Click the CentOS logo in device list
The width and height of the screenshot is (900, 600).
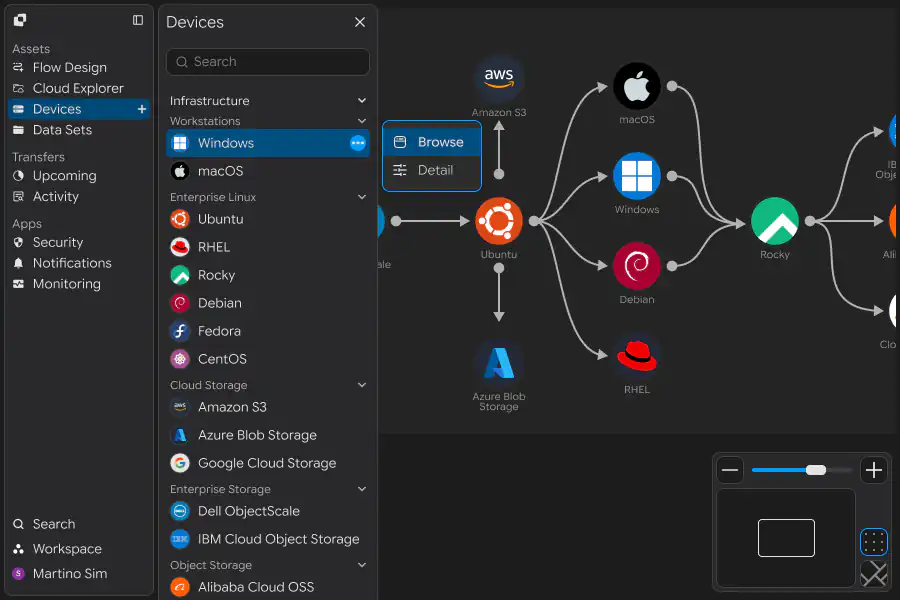[180, 359]
